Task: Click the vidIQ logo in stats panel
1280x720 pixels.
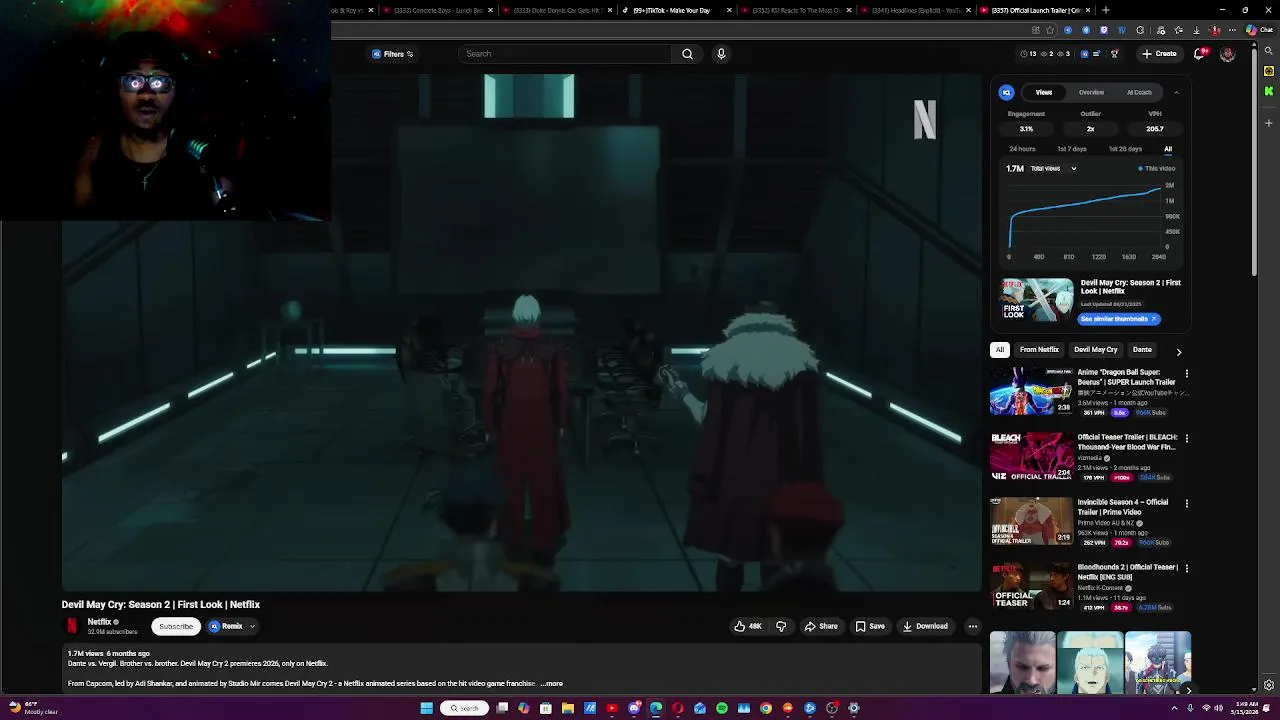Action: [x=1007, y=92]
